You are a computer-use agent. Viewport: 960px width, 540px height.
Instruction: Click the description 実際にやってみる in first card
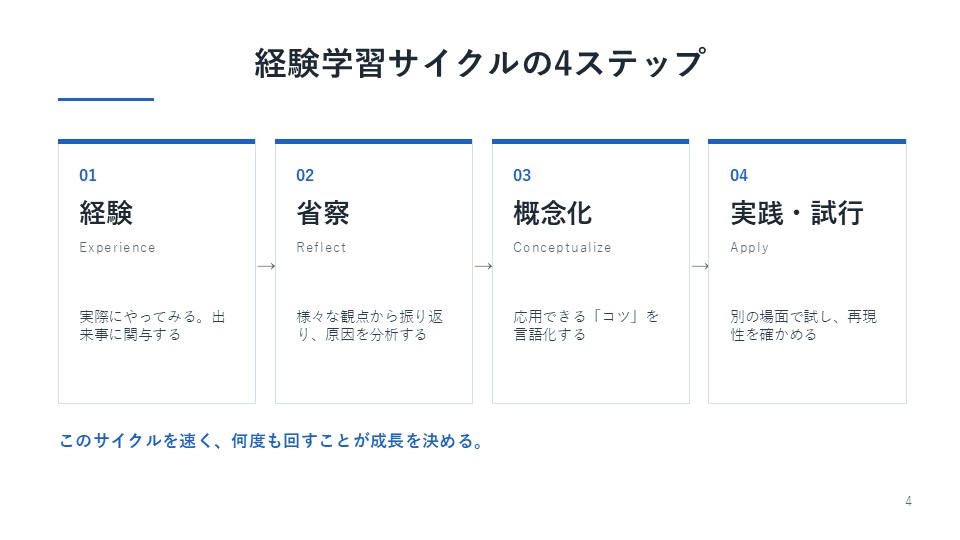click(152, 326)
